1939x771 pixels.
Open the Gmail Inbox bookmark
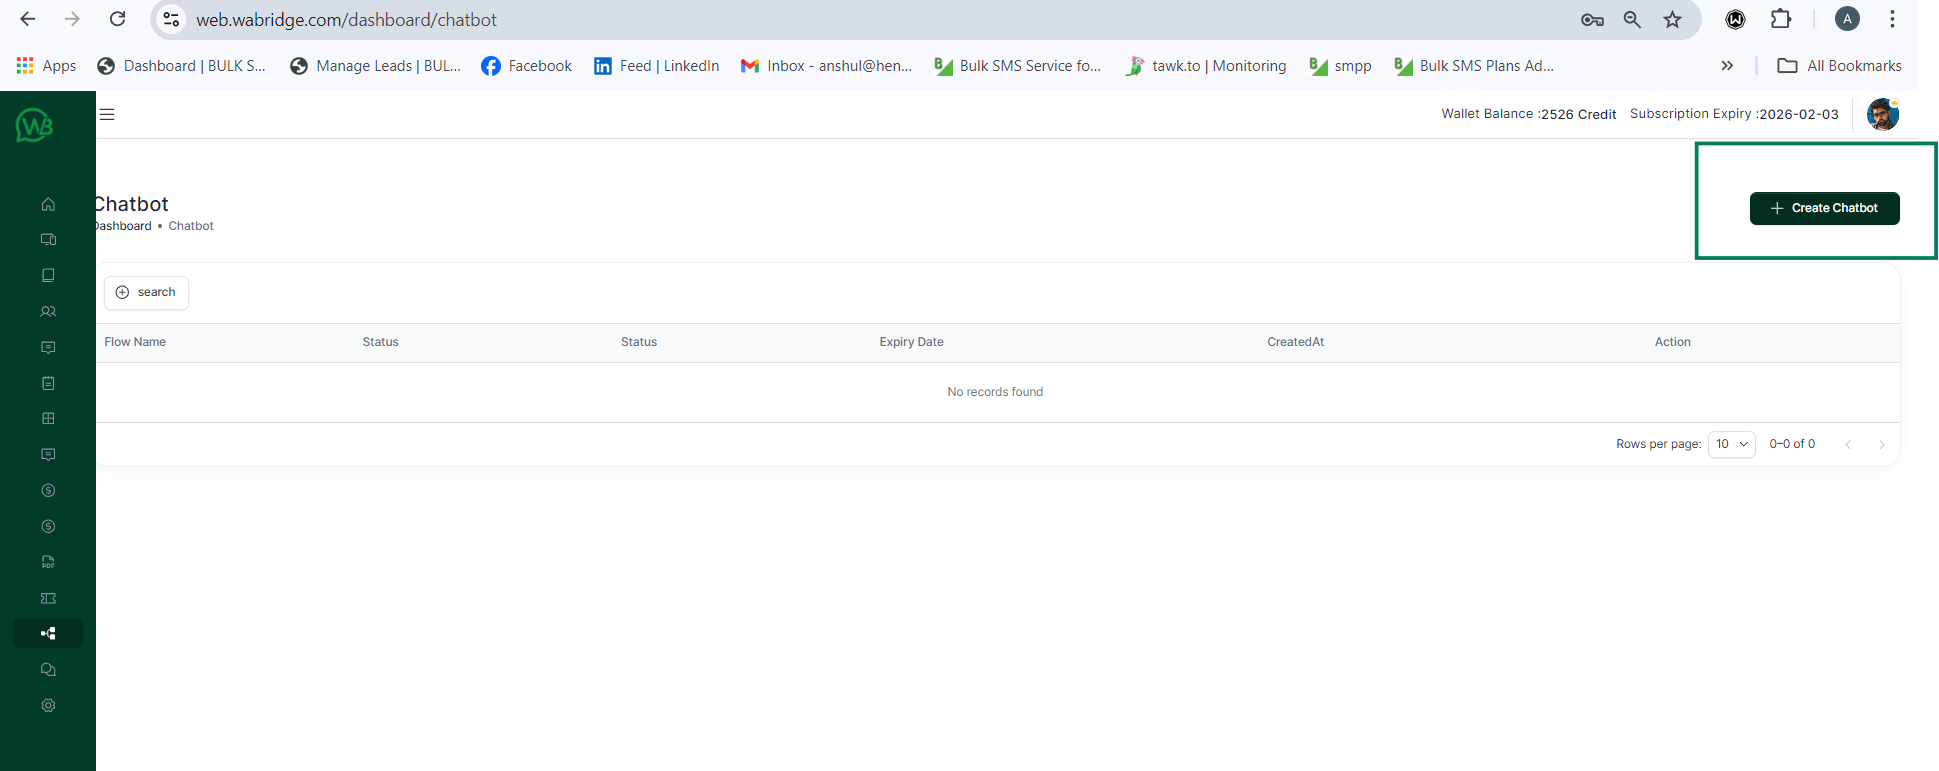tap(826, 66)
